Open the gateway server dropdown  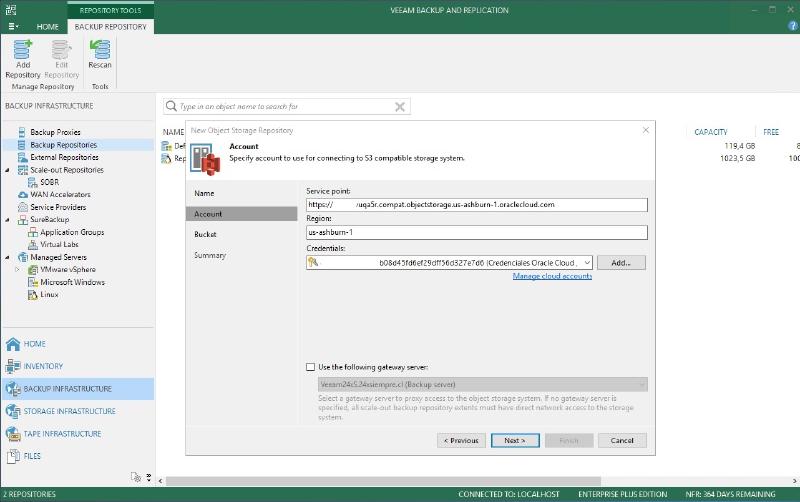pos(642,384)
